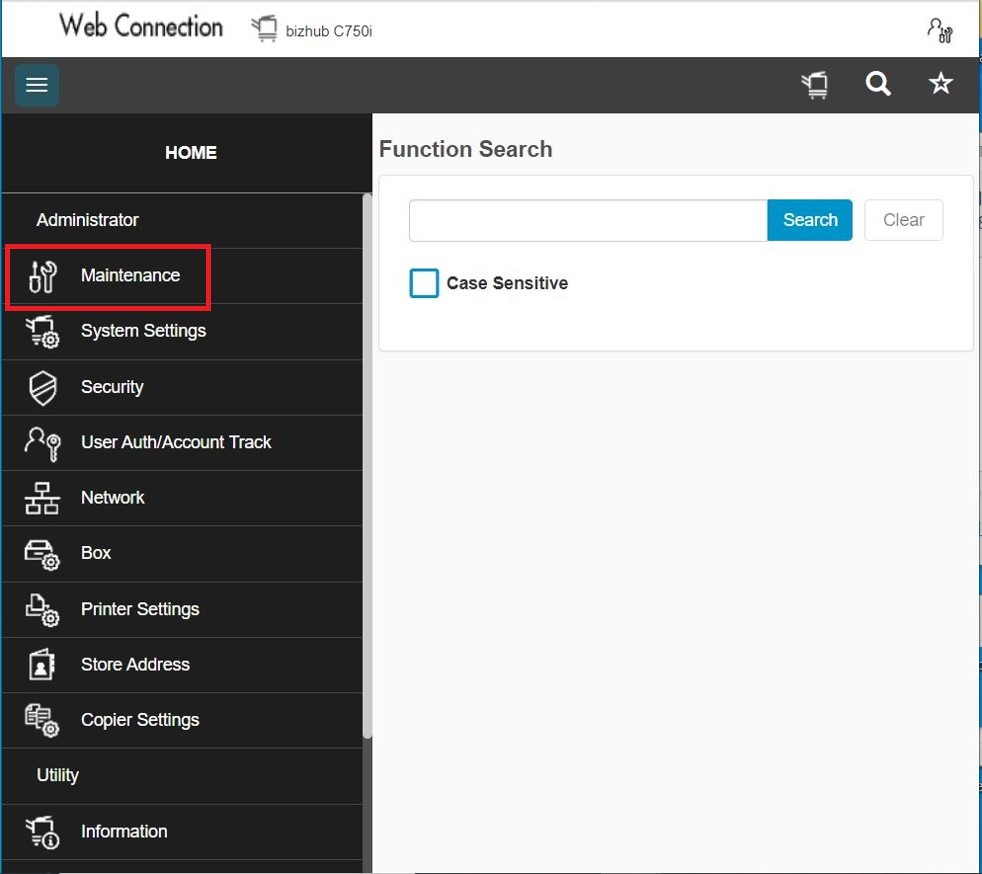Select Printer Settings from sidebar
Screen dimensions: 982x874
pyautogui.click(x=140, y=609)
